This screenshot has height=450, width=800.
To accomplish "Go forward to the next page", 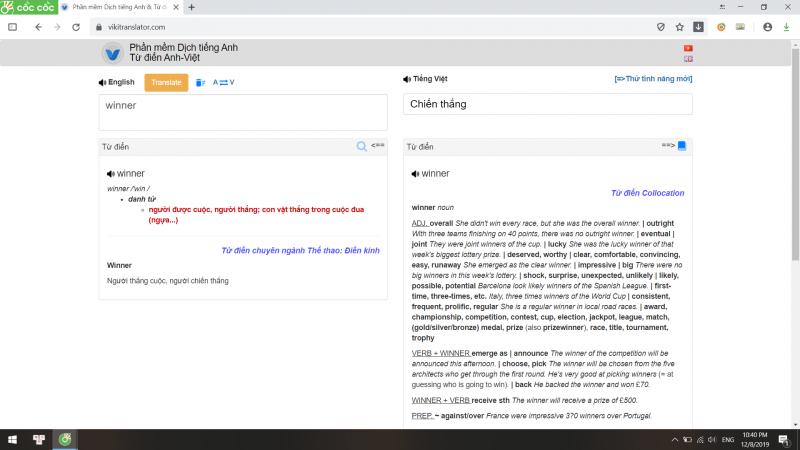I will [57, 27].
